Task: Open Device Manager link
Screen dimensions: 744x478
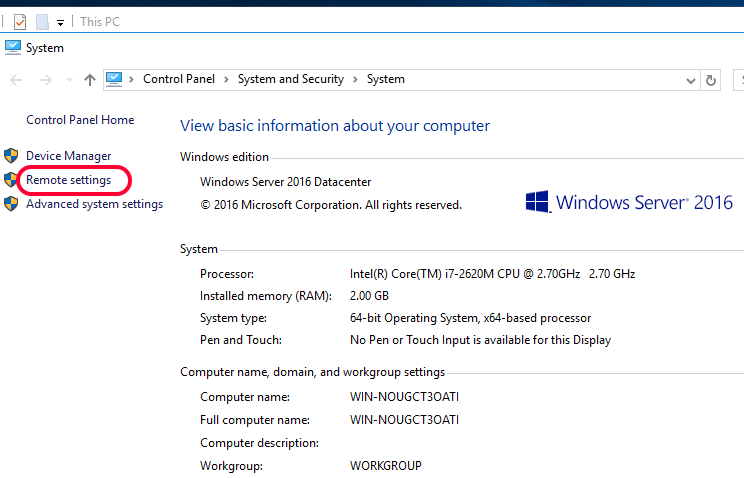Action: point(68,156)
